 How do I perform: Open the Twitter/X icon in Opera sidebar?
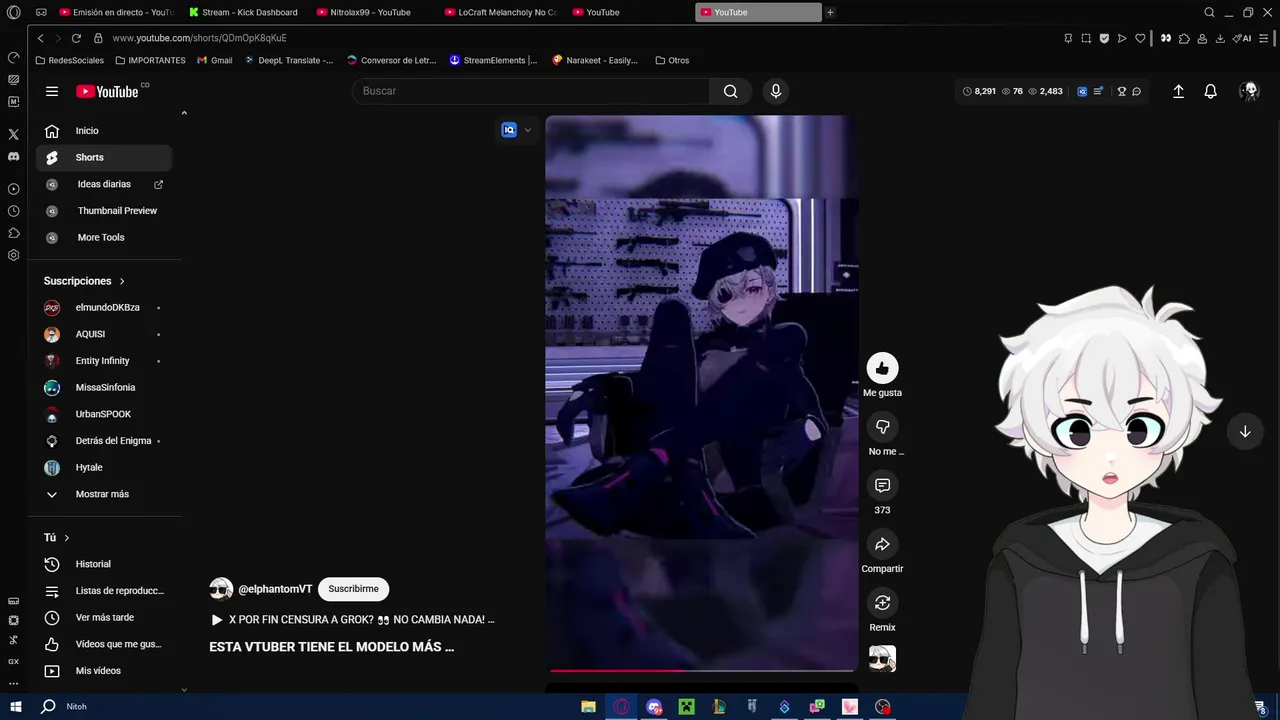point(13,134)
